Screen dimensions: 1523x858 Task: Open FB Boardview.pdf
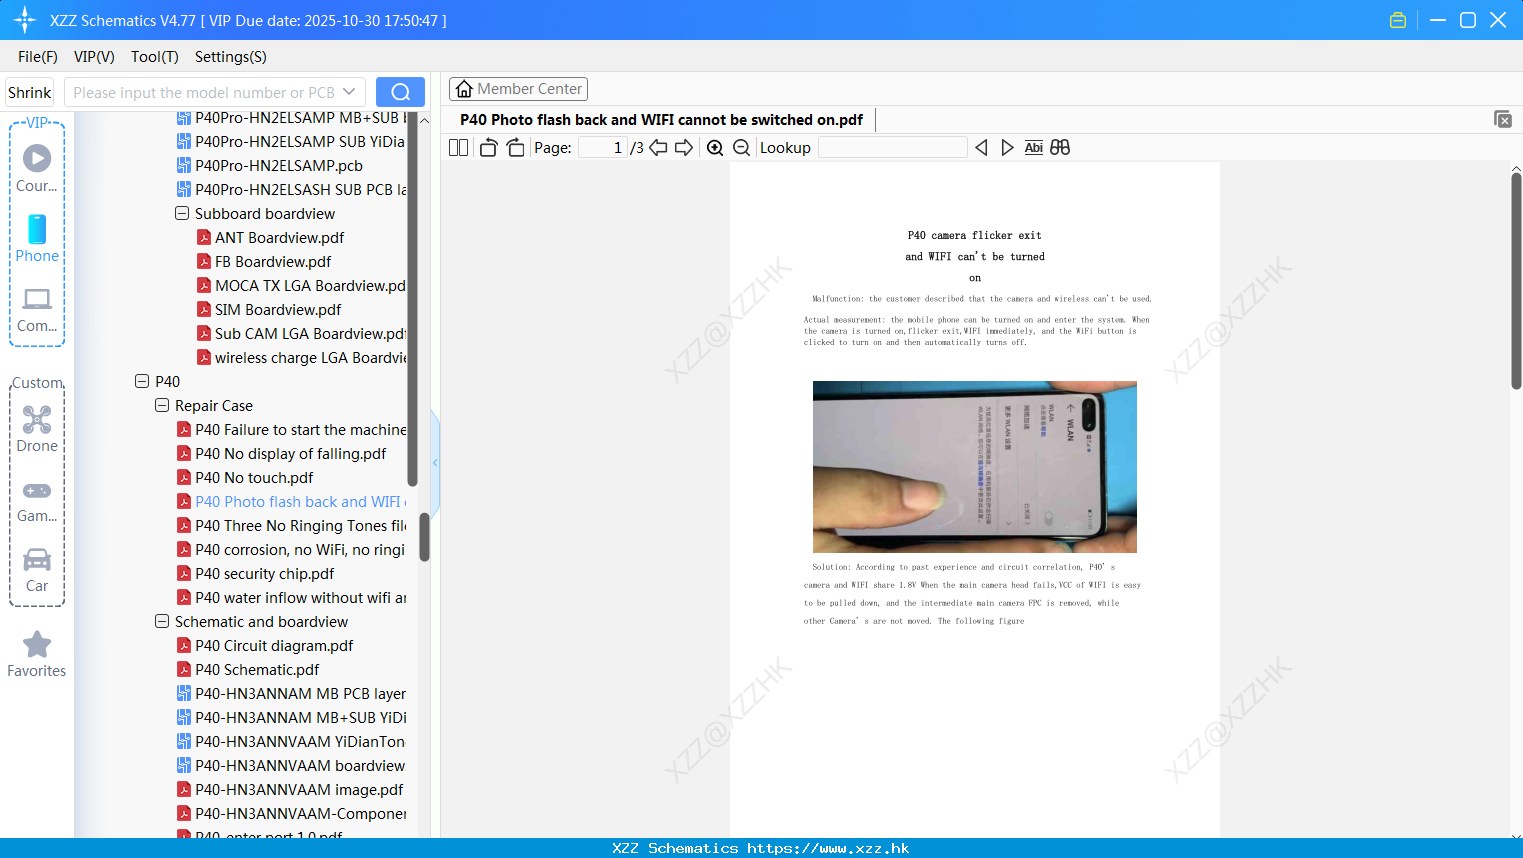click(273, 261)
